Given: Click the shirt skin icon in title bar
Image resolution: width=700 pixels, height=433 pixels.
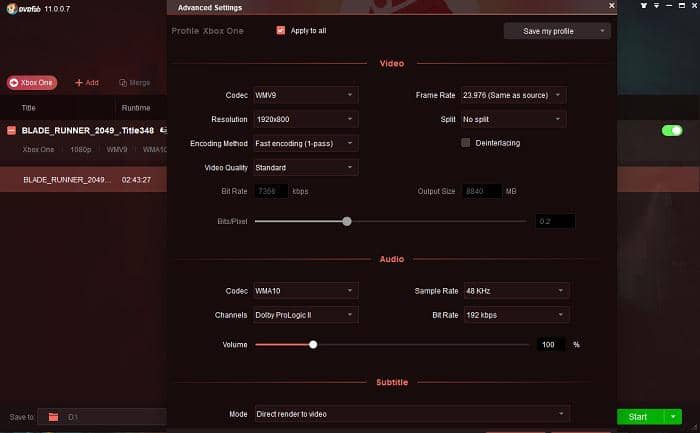Looking at the screenshot, I should coord(643,5).
